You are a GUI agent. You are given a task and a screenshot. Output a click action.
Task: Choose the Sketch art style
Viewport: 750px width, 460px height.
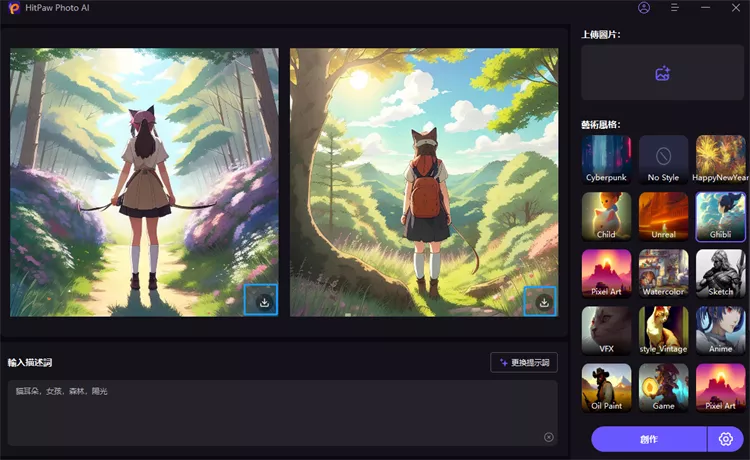click(720, 274)
